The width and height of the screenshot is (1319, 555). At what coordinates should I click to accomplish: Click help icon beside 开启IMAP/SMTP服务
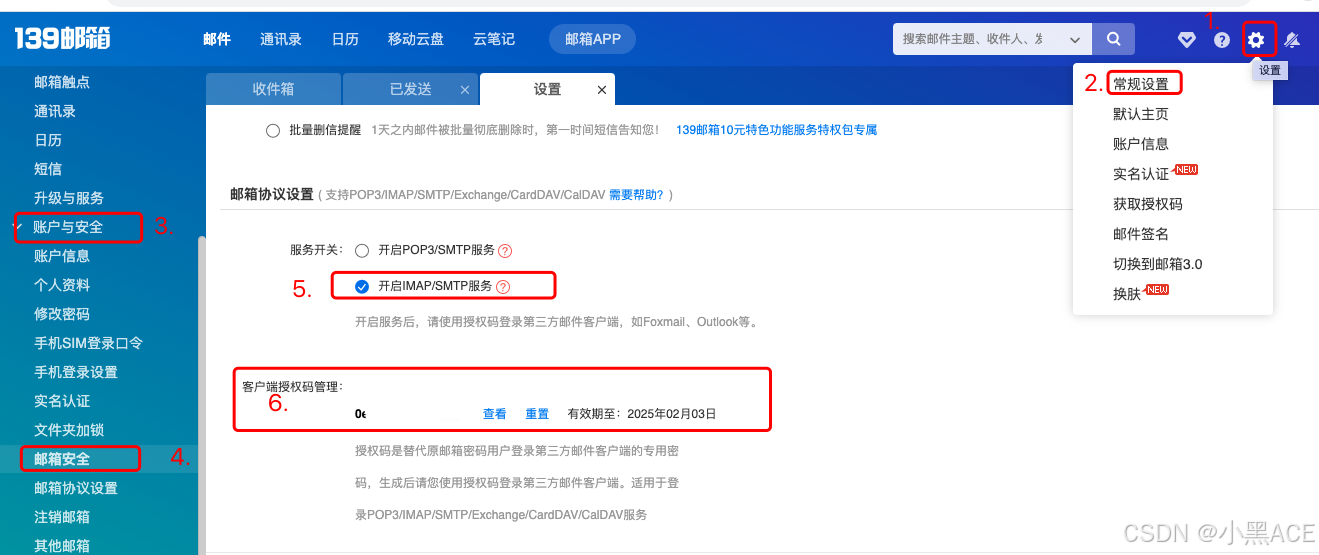click(503, 287)
